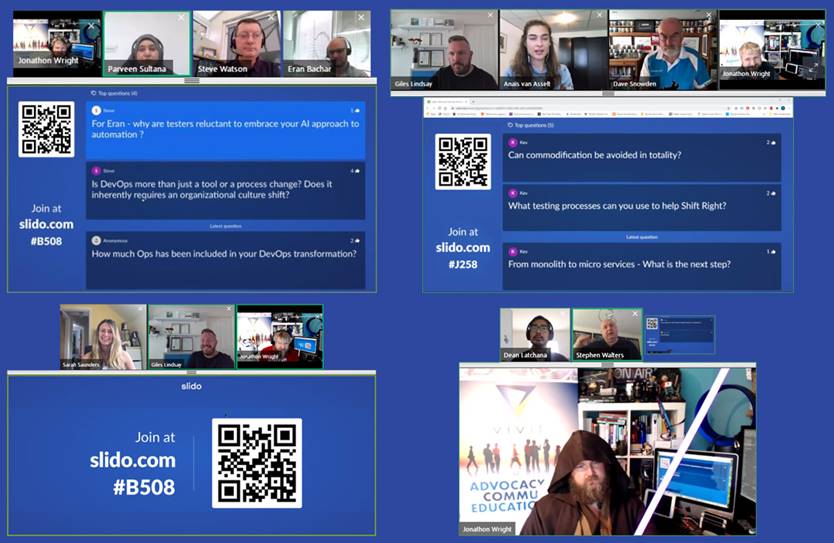Close Anais van Asselt's video tile

coord(601,17)
